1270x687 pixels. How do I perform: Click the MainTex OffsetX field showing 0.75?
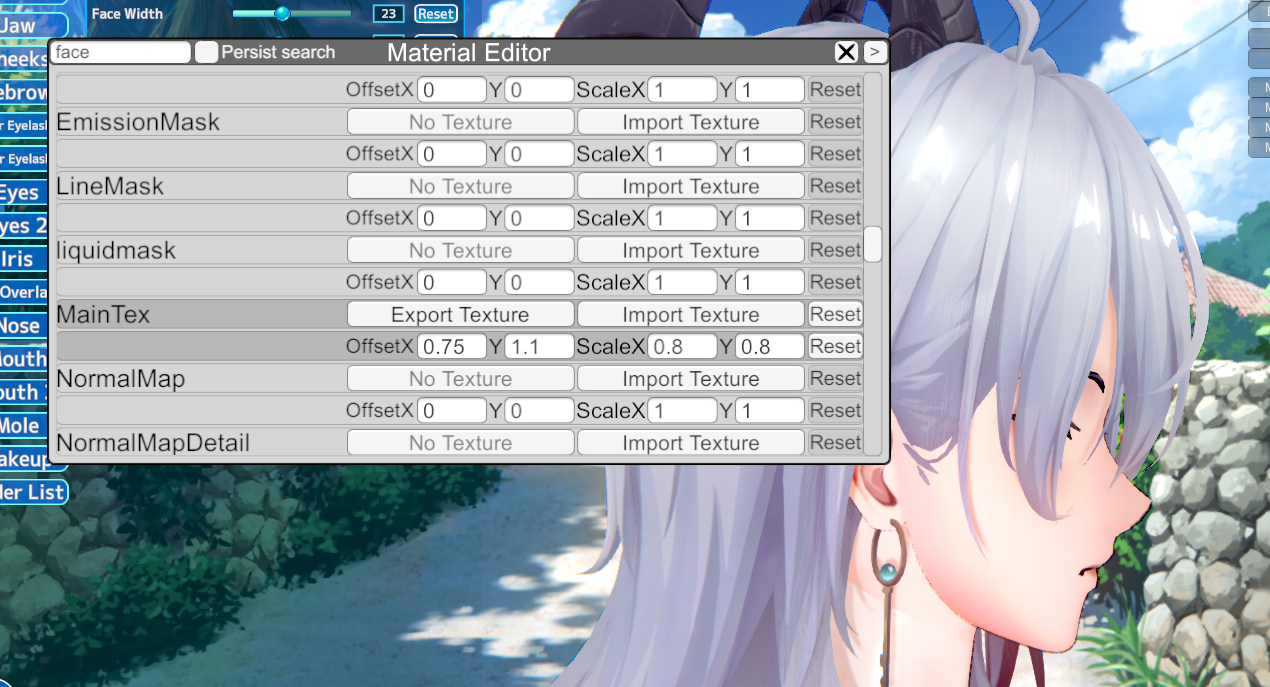point(451,347)
